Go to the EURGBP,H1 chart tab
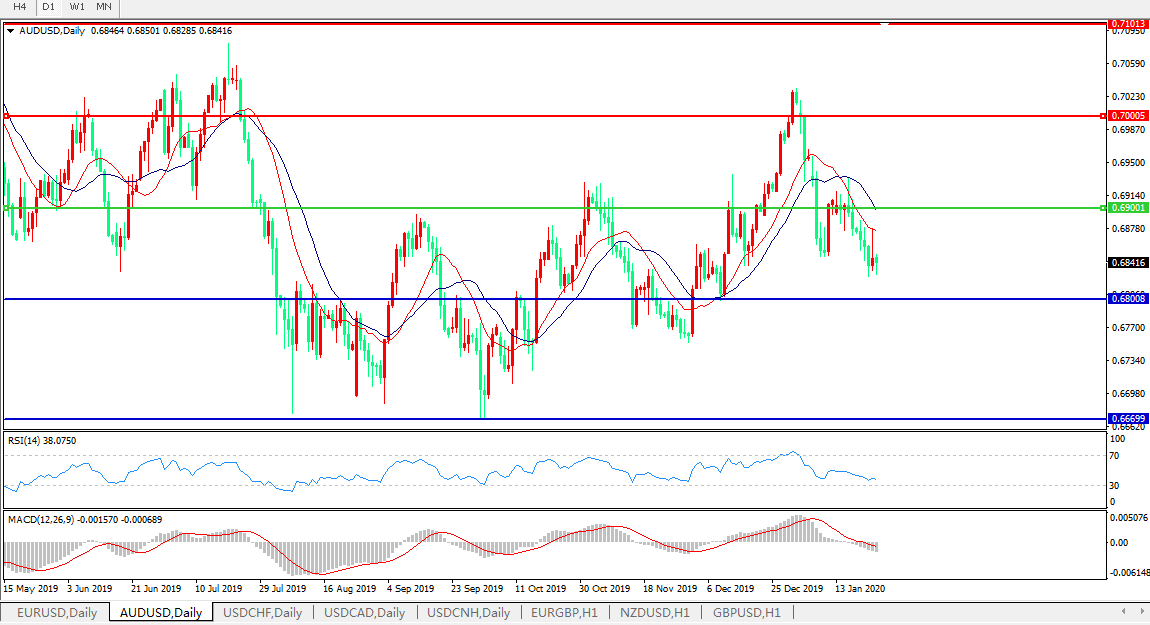1150x625 pixels. tap(564, 612)
